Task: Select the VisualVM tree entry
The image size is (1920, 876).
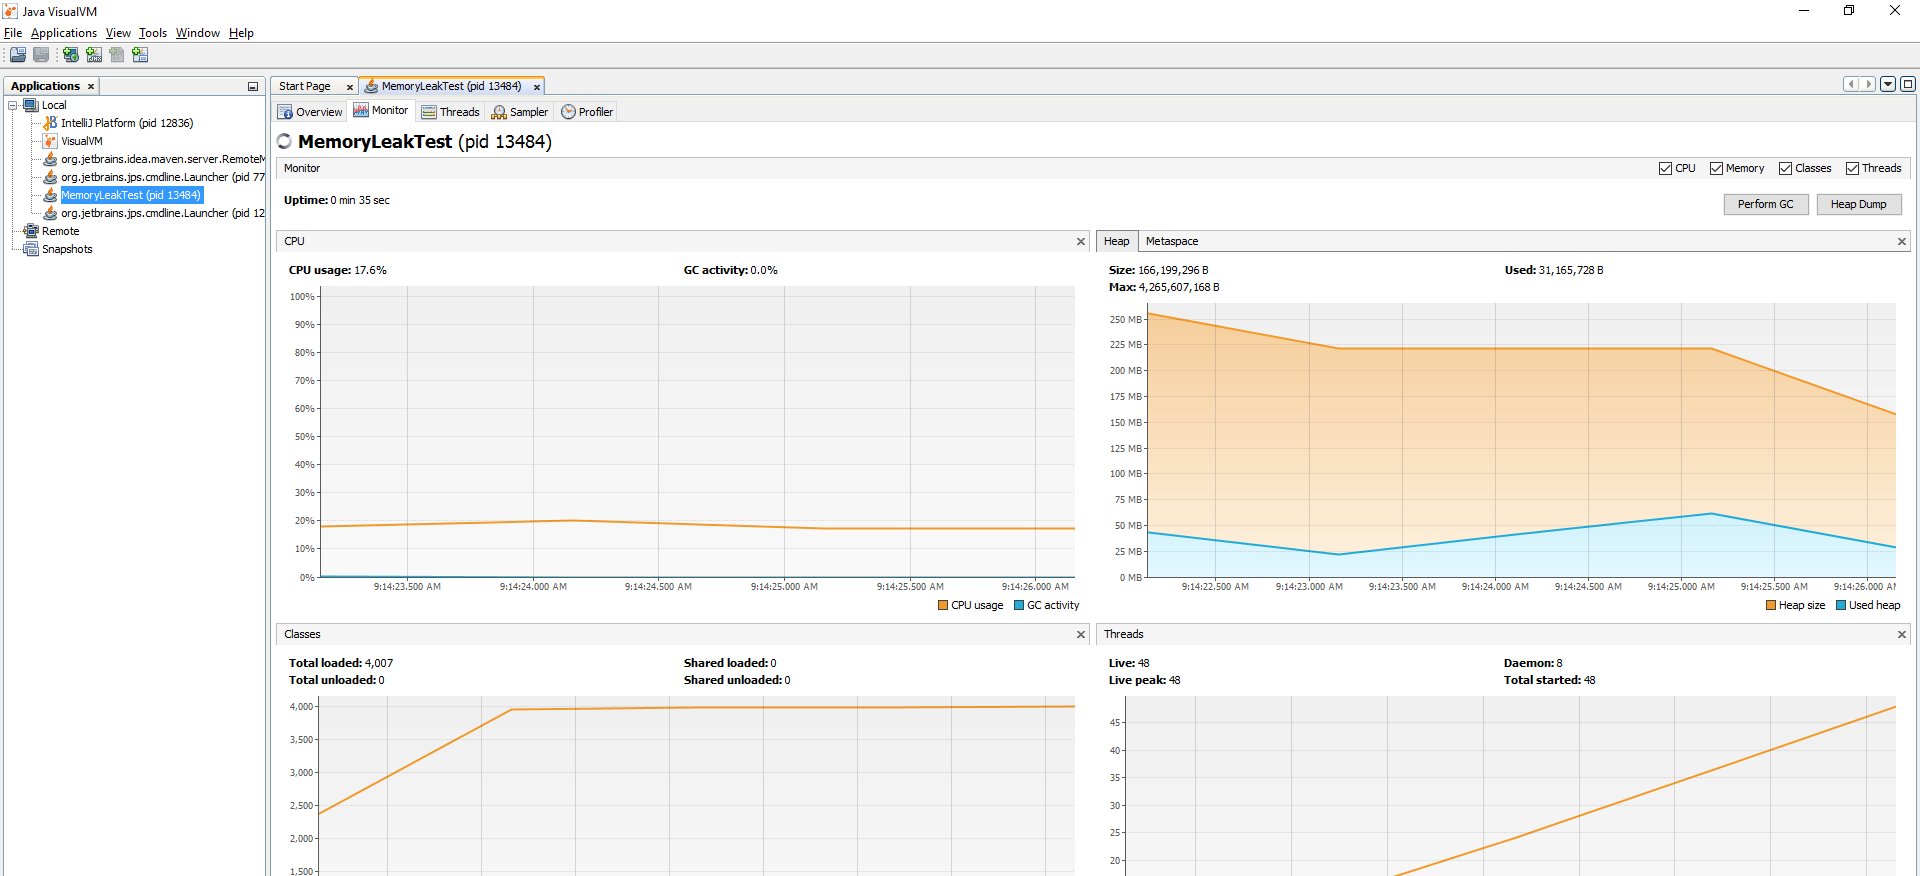Action: click(82, 141)
